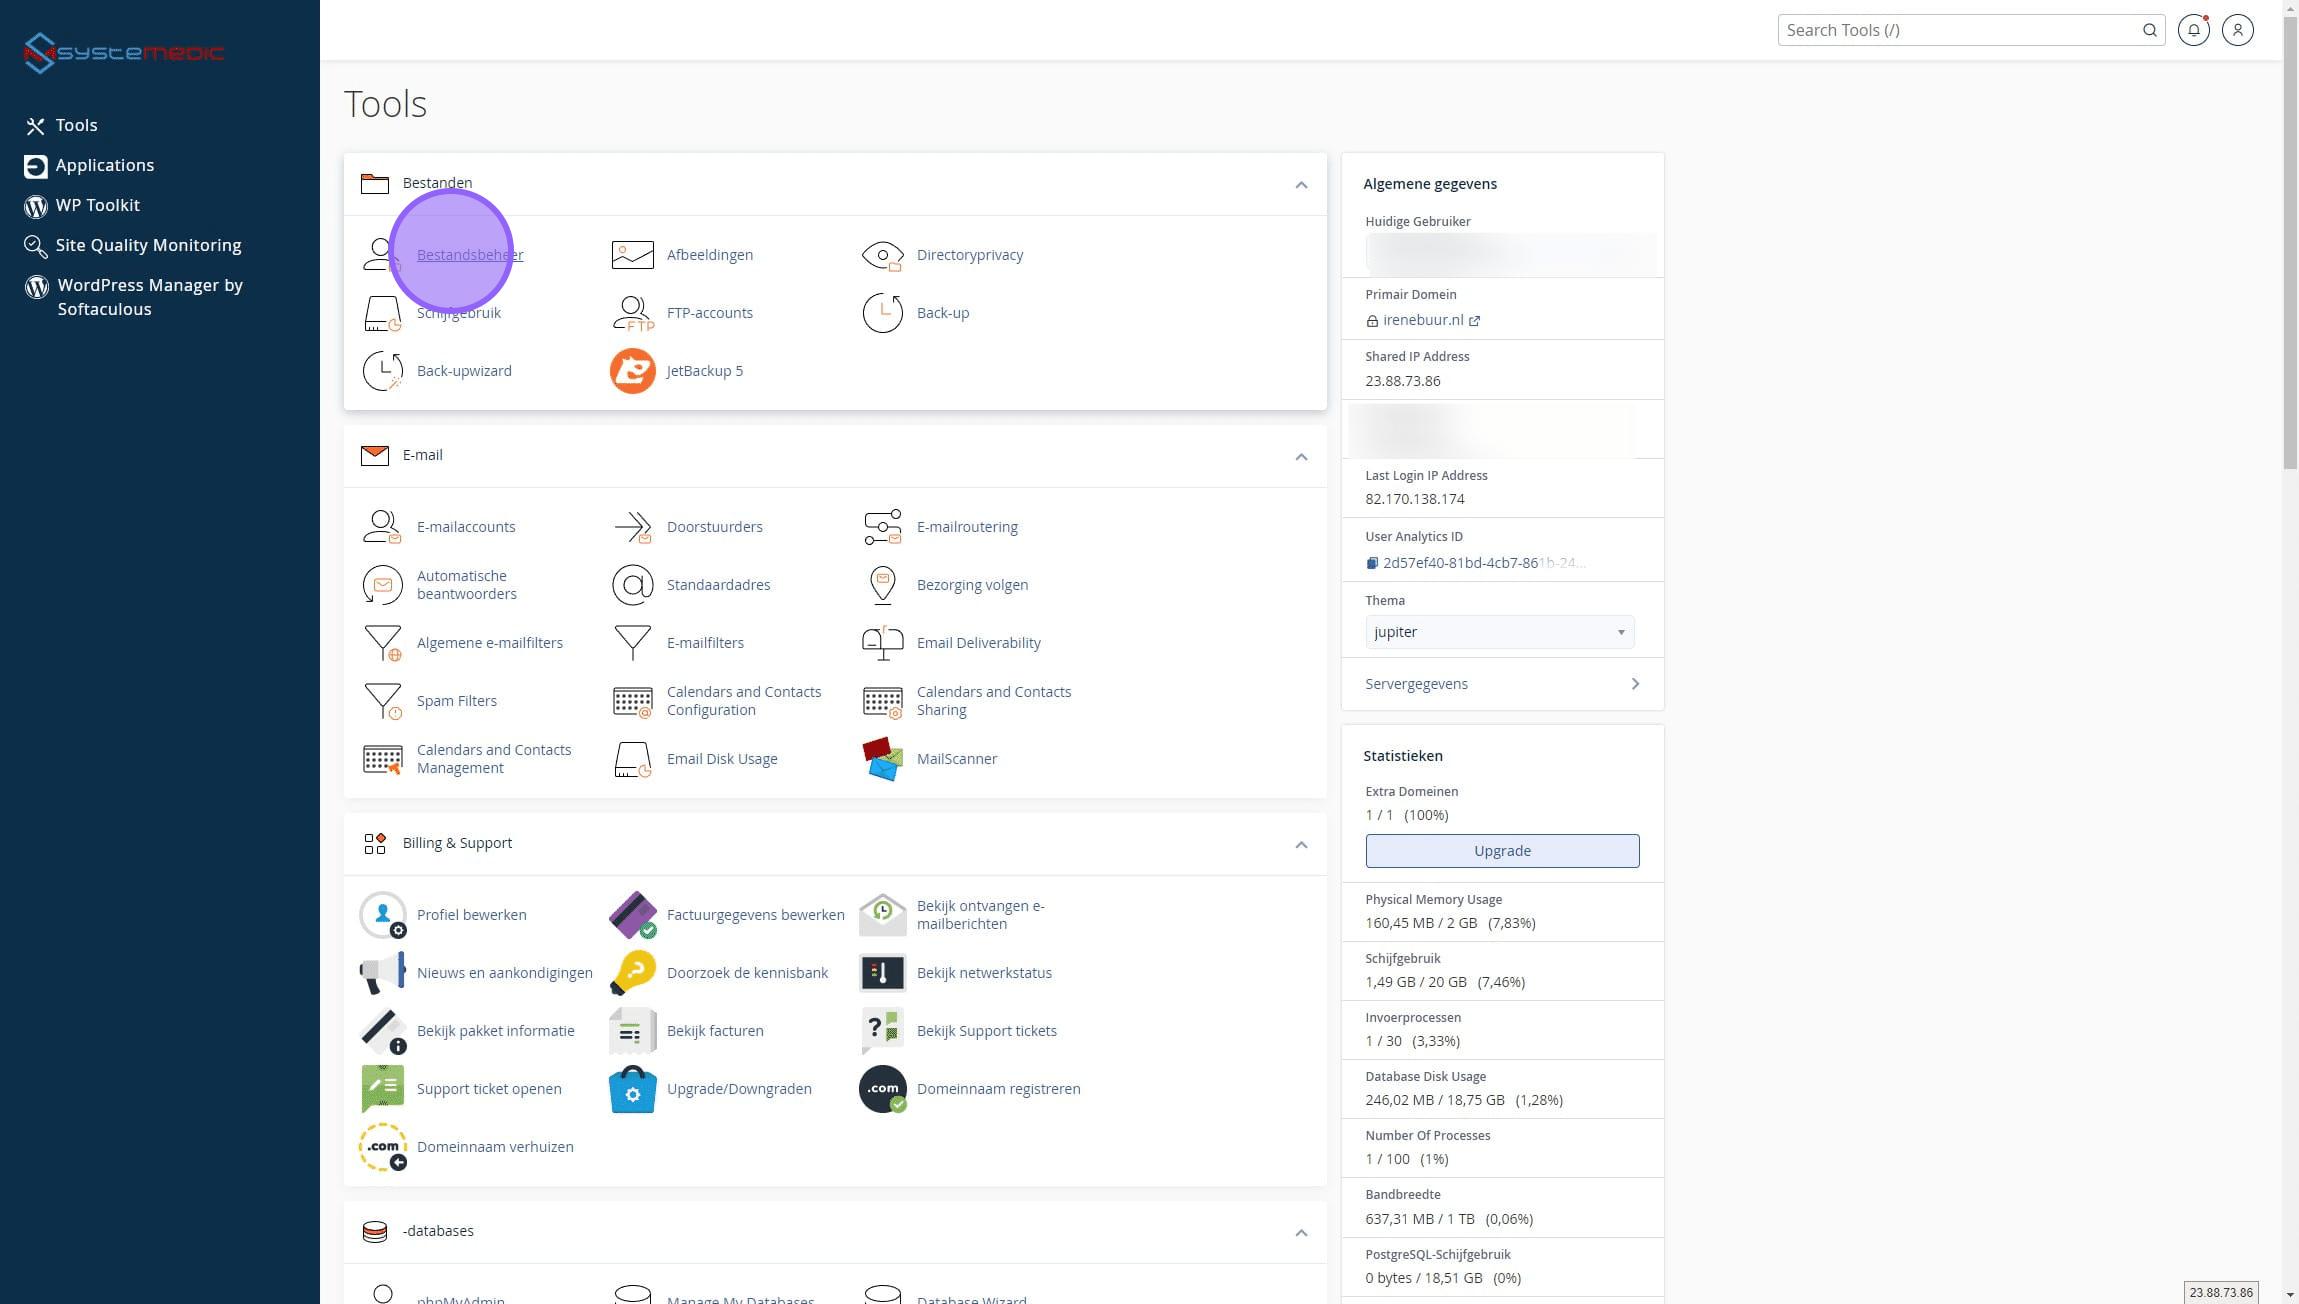This screenshot has width=2299, height=1304.
Task: Open the notifications bell icon
Action: pos(2193,30)
